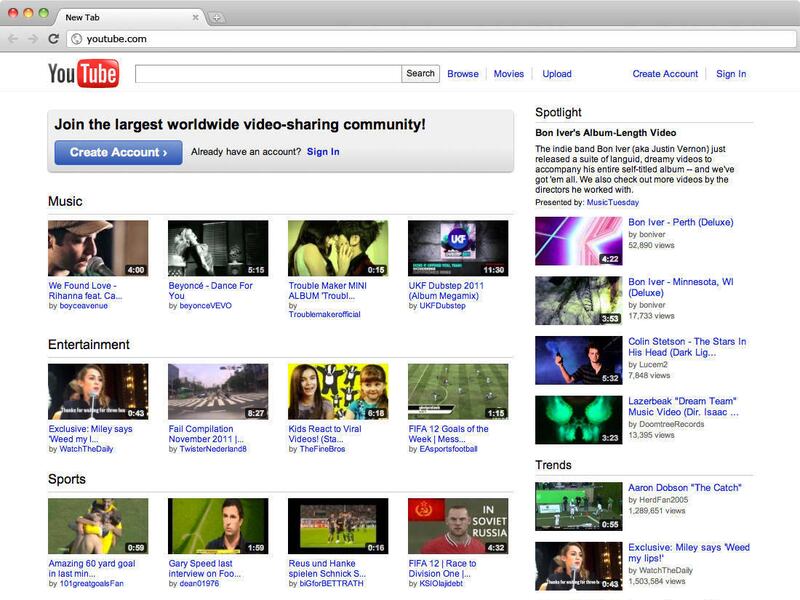Click the browser forward arrow
Screen dimensions: 800x600
coord(33,39)
